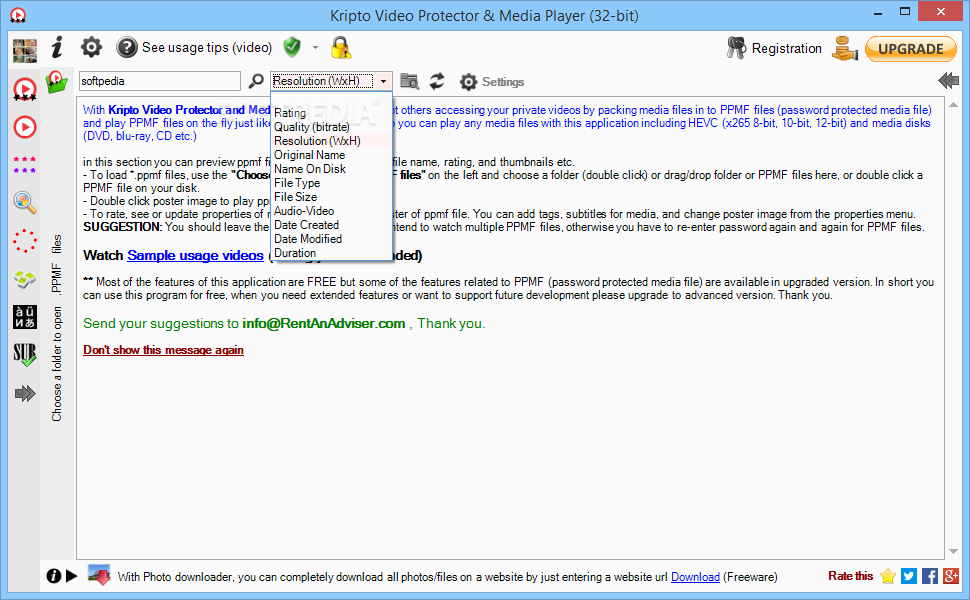The image size is (970, 600).
Task: Open the top toolbar gear settings icon
Action: pyautogui.click(x=91, y=47)
